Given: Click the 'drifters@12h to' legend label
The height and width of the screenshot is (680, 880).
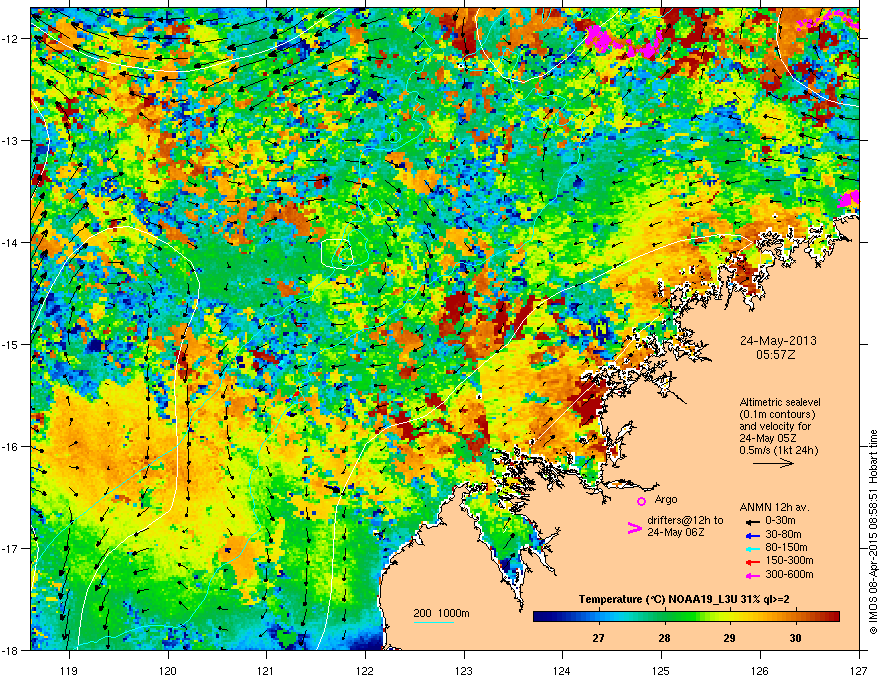Looking at the screenshot, I should pos(685,520).
